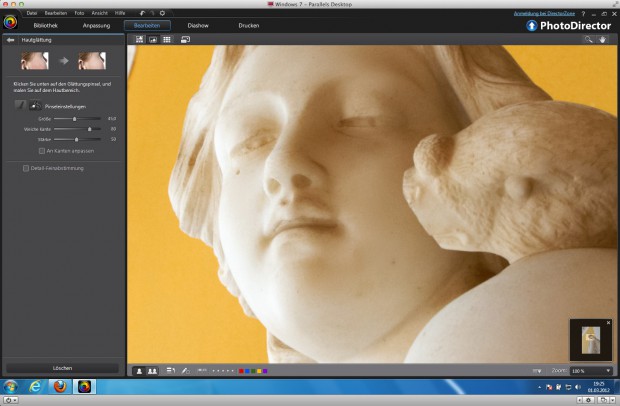The image size is (620, 406).
Task: Open Windows Start menu orb
Action: tap(11, 386)
